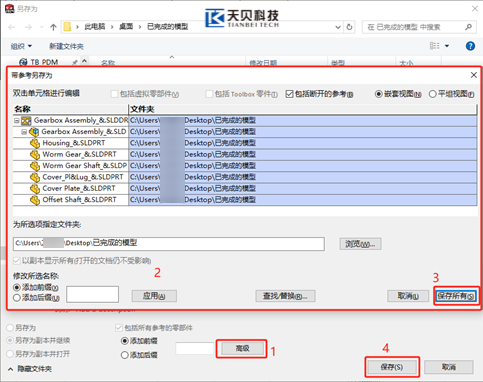483x382 pixels.
Task: Click the yellow folder icon in address bar
Action: click(67, 27)
